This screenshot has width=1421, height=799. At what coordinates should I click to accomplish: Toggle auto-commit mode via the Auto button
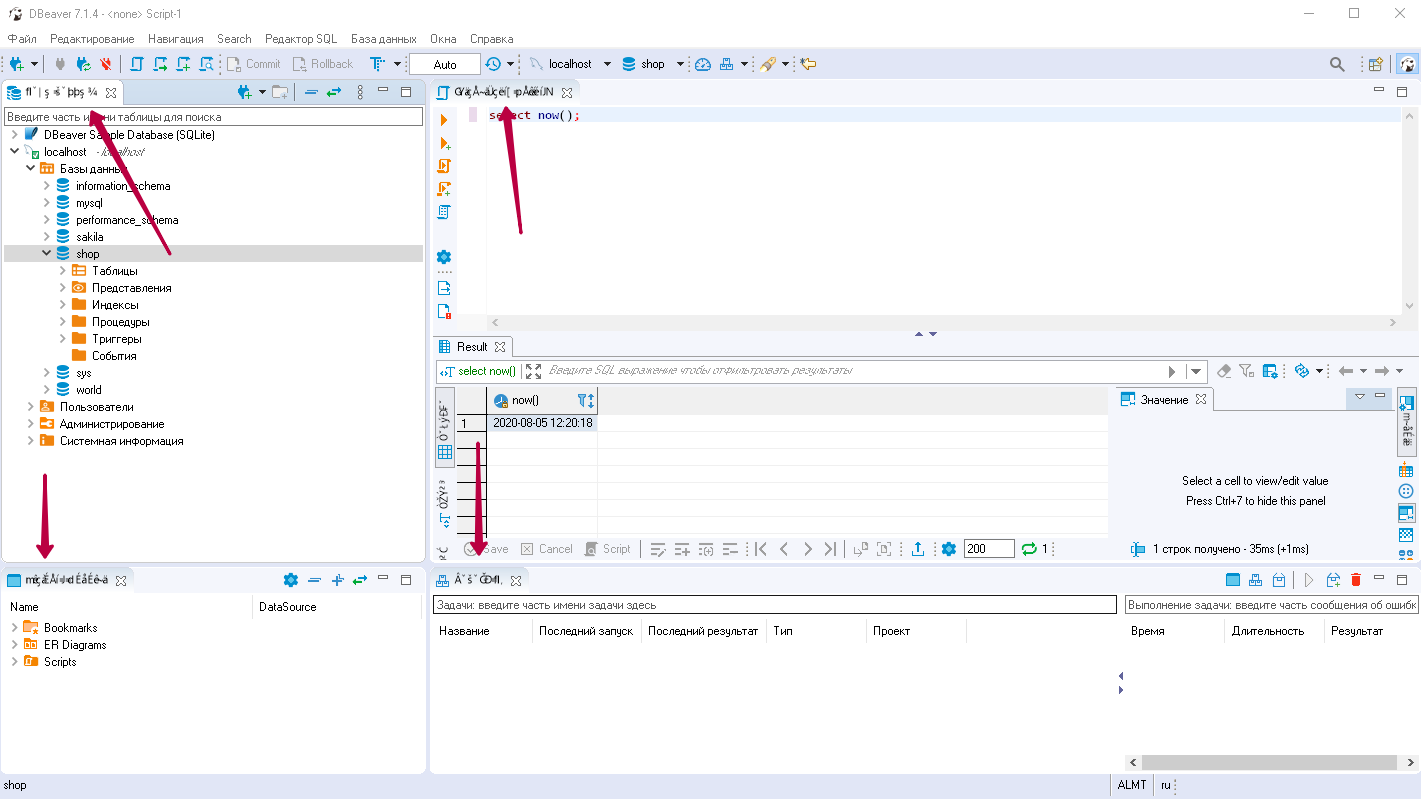pyautogui.click(x=443, y=63)
